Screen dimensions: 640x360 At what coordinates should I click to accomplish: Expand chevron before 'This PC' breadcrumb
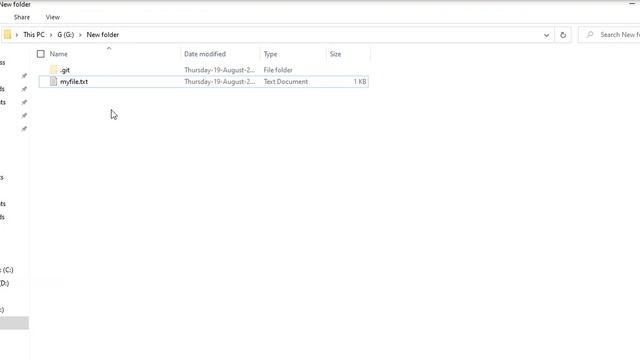tap(17, 35)
